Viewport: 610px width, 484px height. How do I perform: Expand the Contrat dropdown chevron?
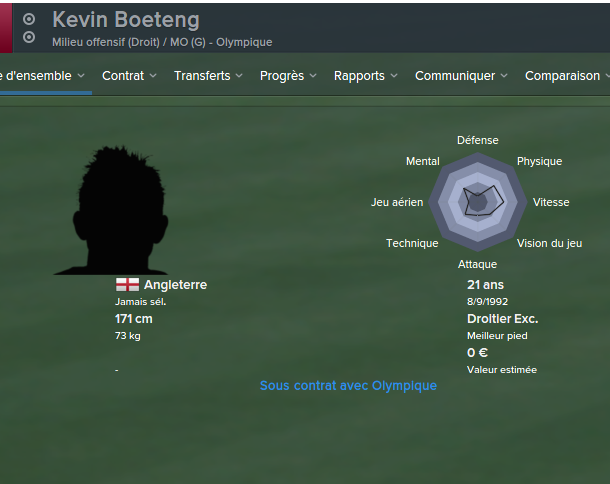point(153,75)
